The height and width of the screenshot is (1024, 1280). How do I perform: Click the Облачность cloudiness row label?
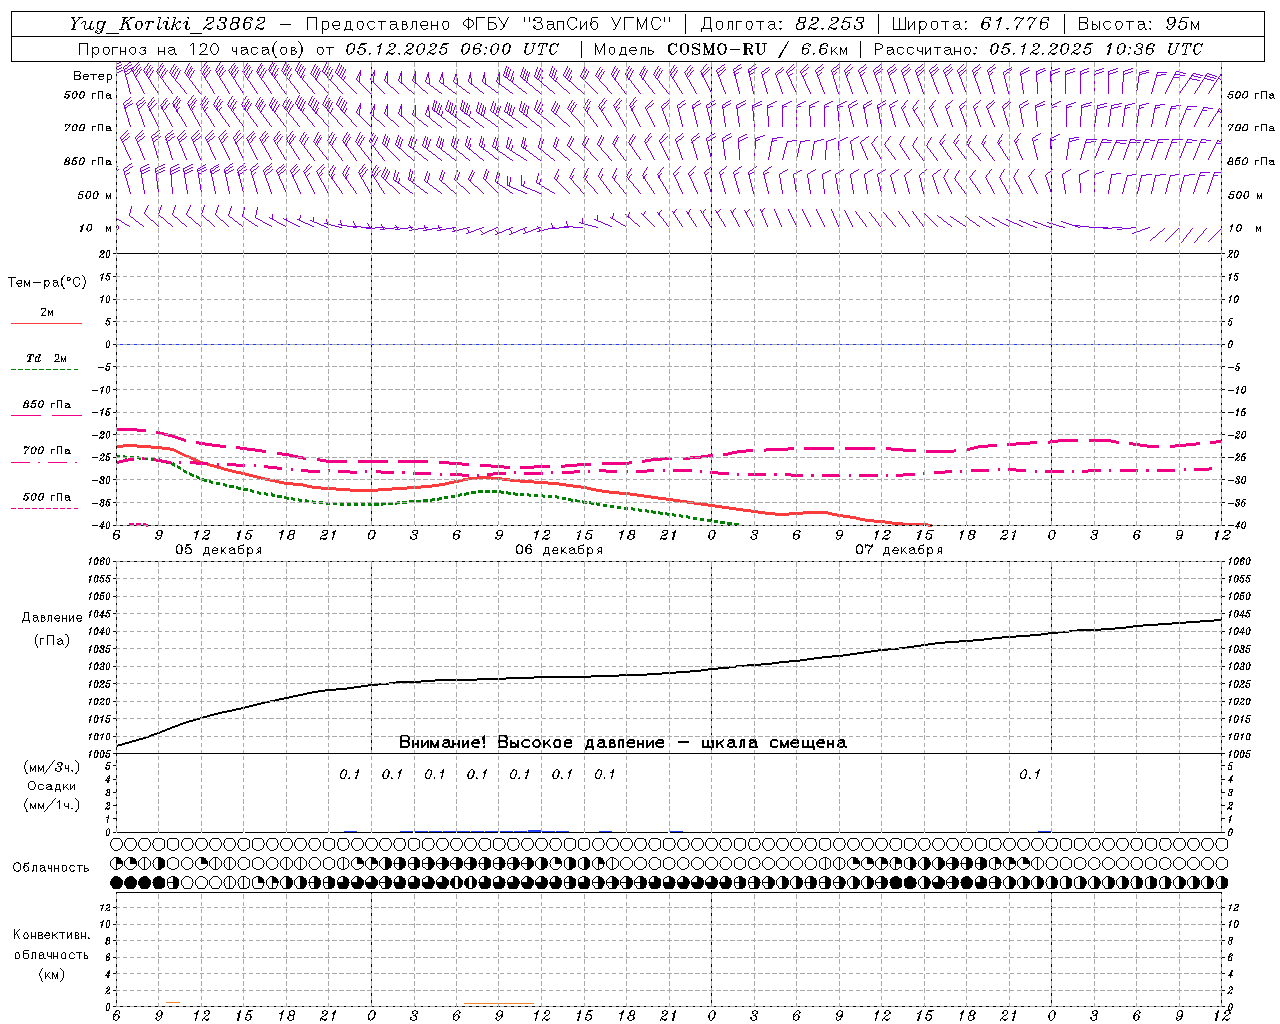point(51,867)
